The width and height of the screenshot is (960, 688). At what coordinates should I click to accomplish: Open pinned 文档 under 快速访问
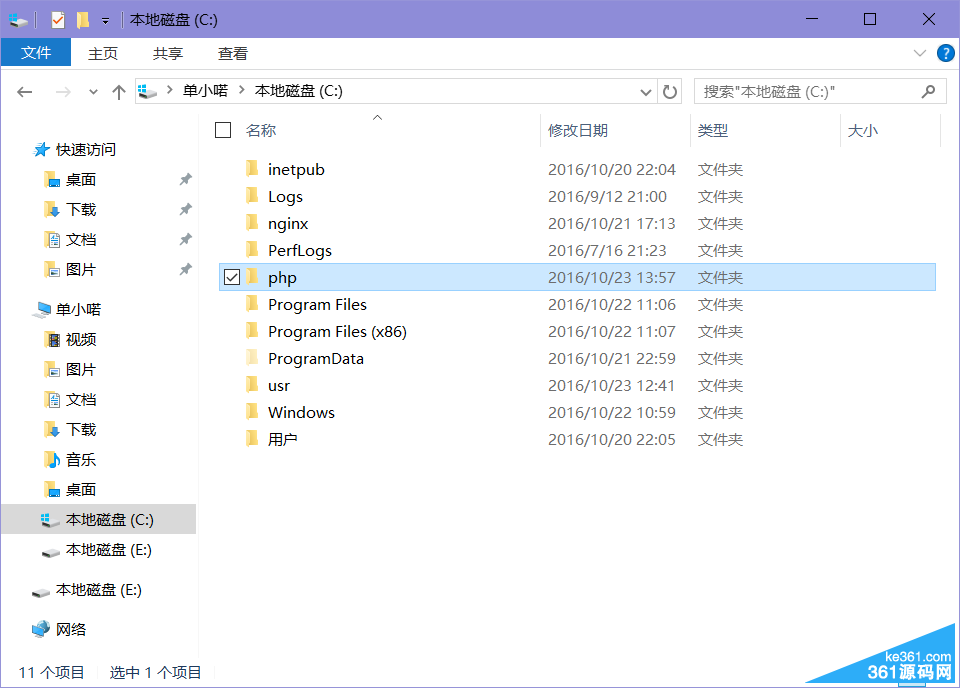[x=81, y=239]
